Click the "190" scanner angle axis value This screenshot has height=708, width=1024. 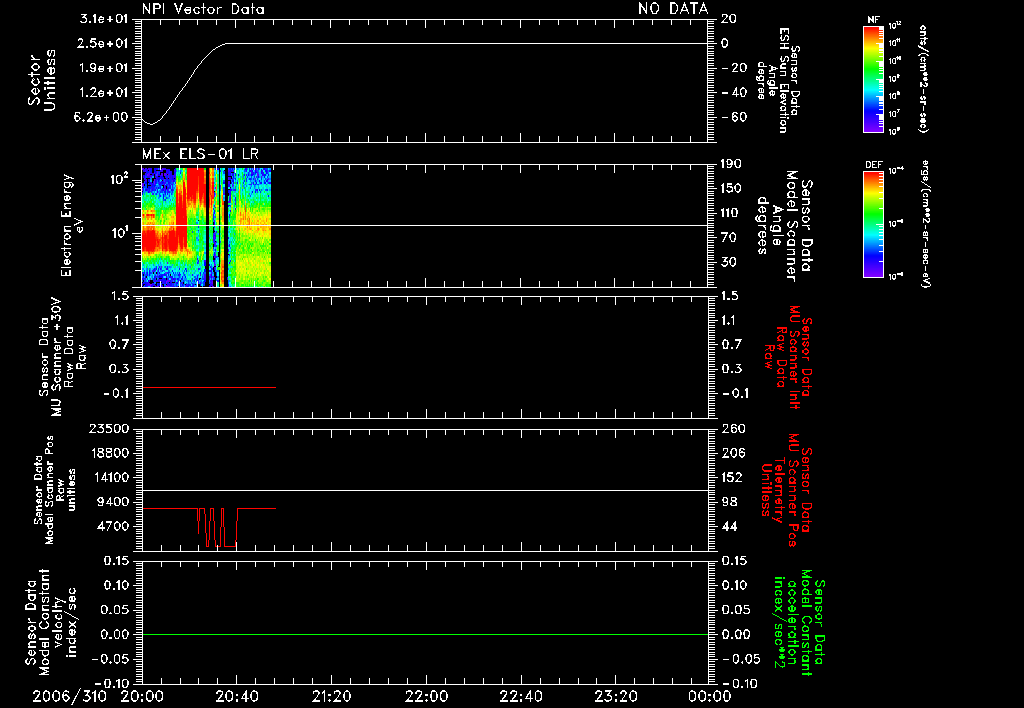coord(731,164)
